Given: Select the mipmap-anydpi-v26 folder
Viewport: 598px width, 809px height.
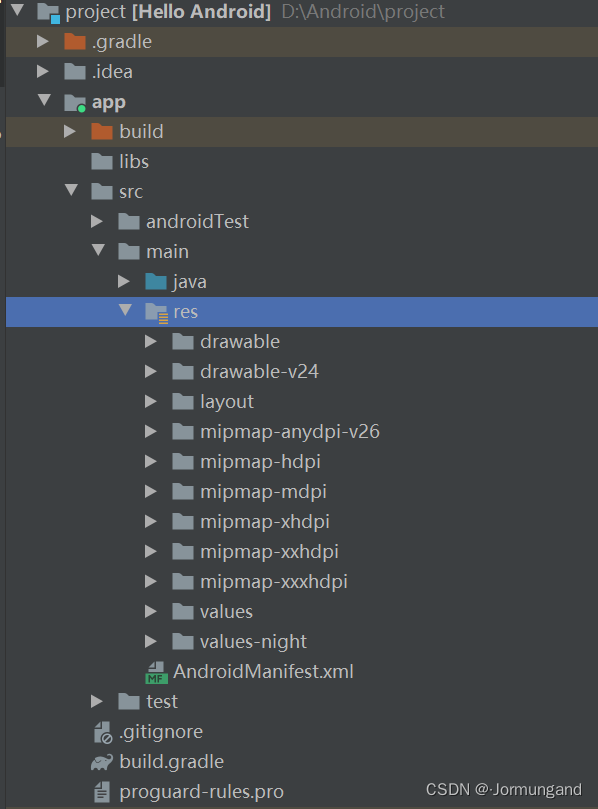Looking at the screenshot, I should [290, 432].
